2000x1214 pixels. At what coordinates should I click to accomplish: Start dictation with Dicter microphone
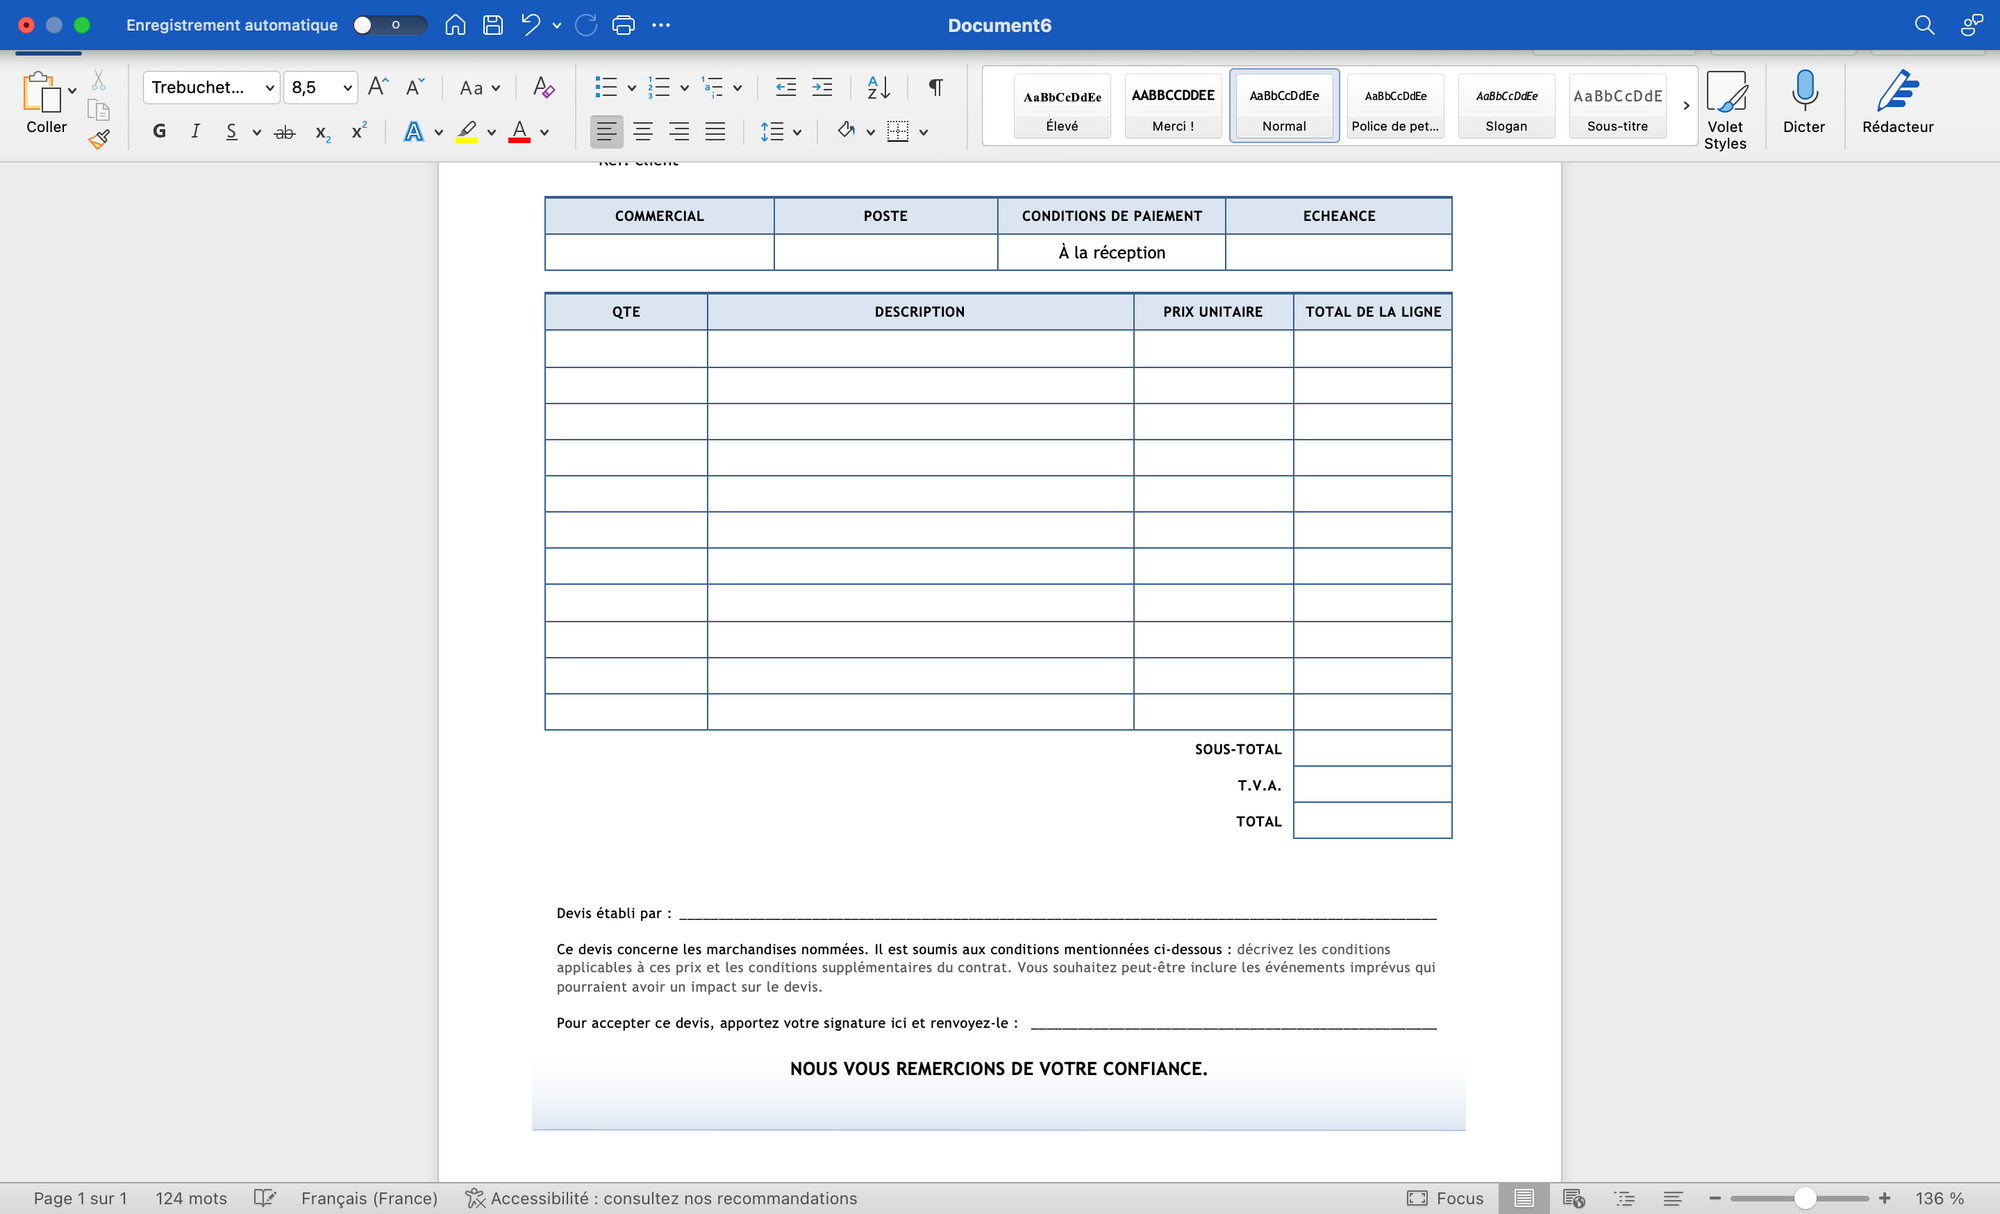click(x=1803, y=102)
